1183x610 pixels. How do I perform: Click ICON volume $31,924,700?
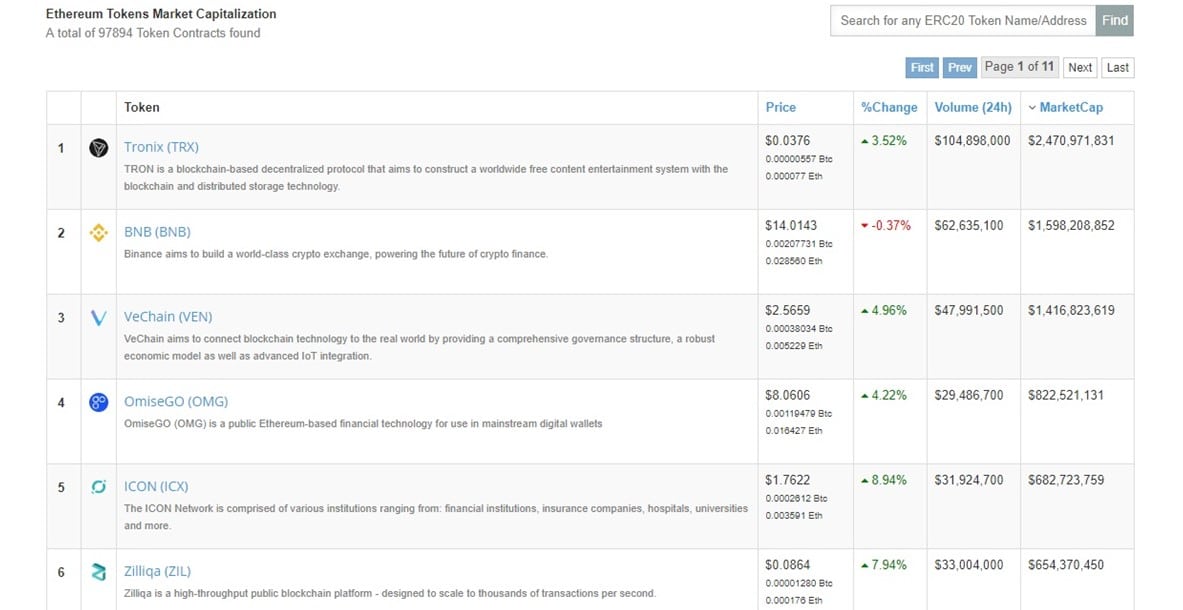969,480
